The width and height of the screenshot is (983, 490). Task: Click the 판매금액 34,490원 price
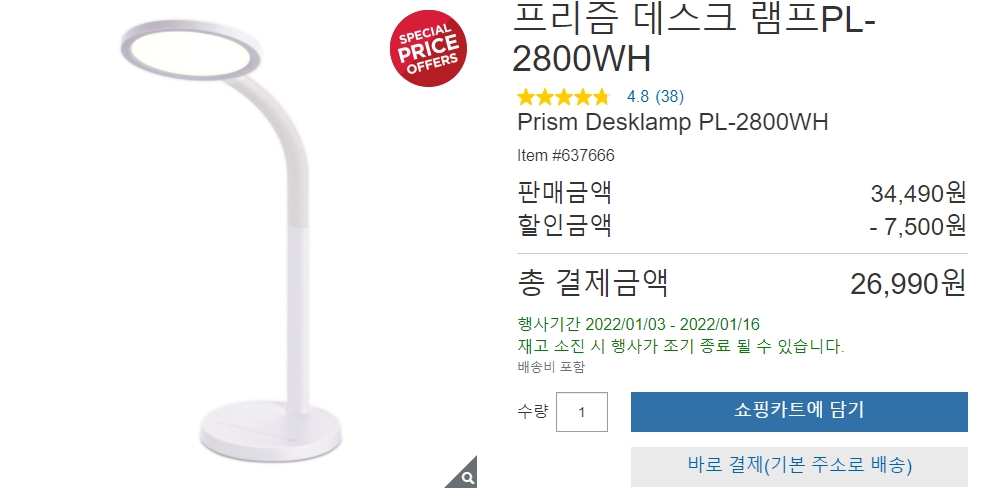(x=918, y=194)
